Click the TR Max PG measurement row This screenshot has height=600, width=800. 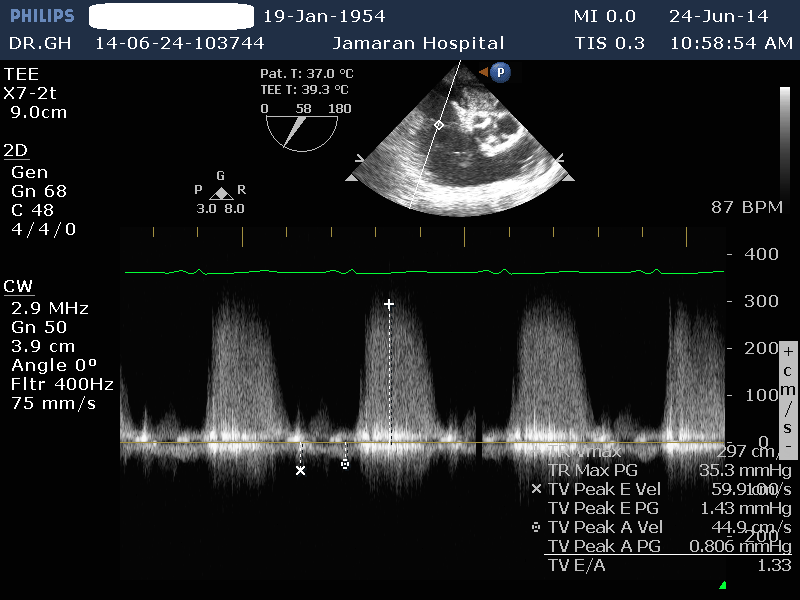[x=668, y=470]
